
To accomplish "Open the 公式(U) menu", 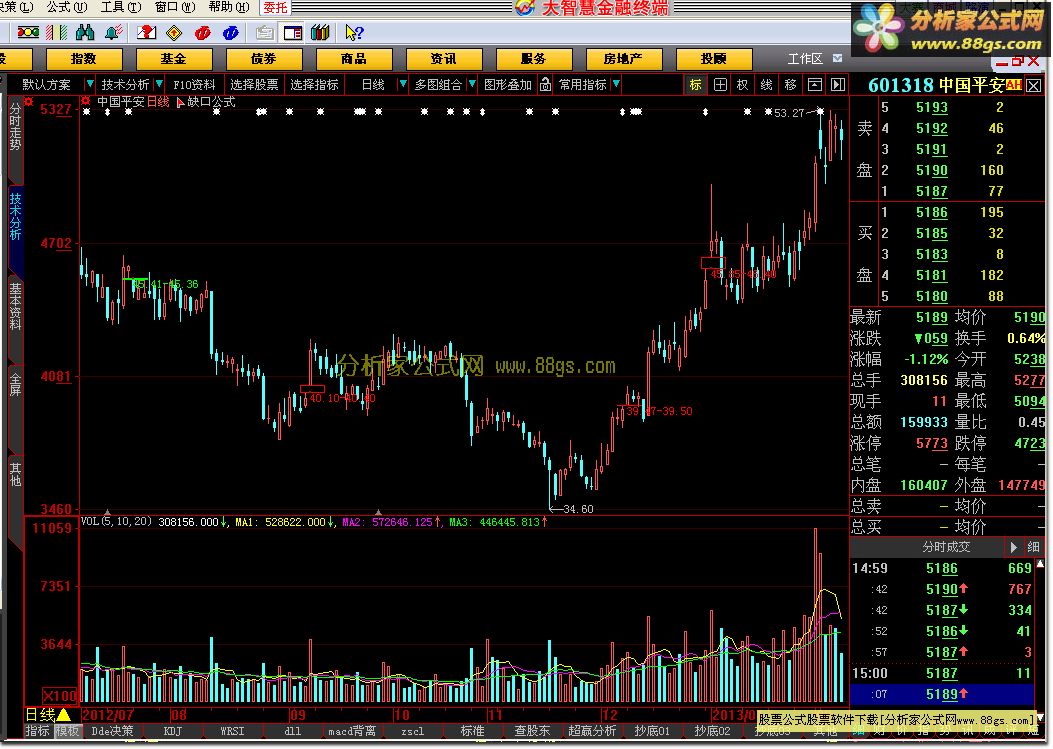I will click(x=66, y=7).
